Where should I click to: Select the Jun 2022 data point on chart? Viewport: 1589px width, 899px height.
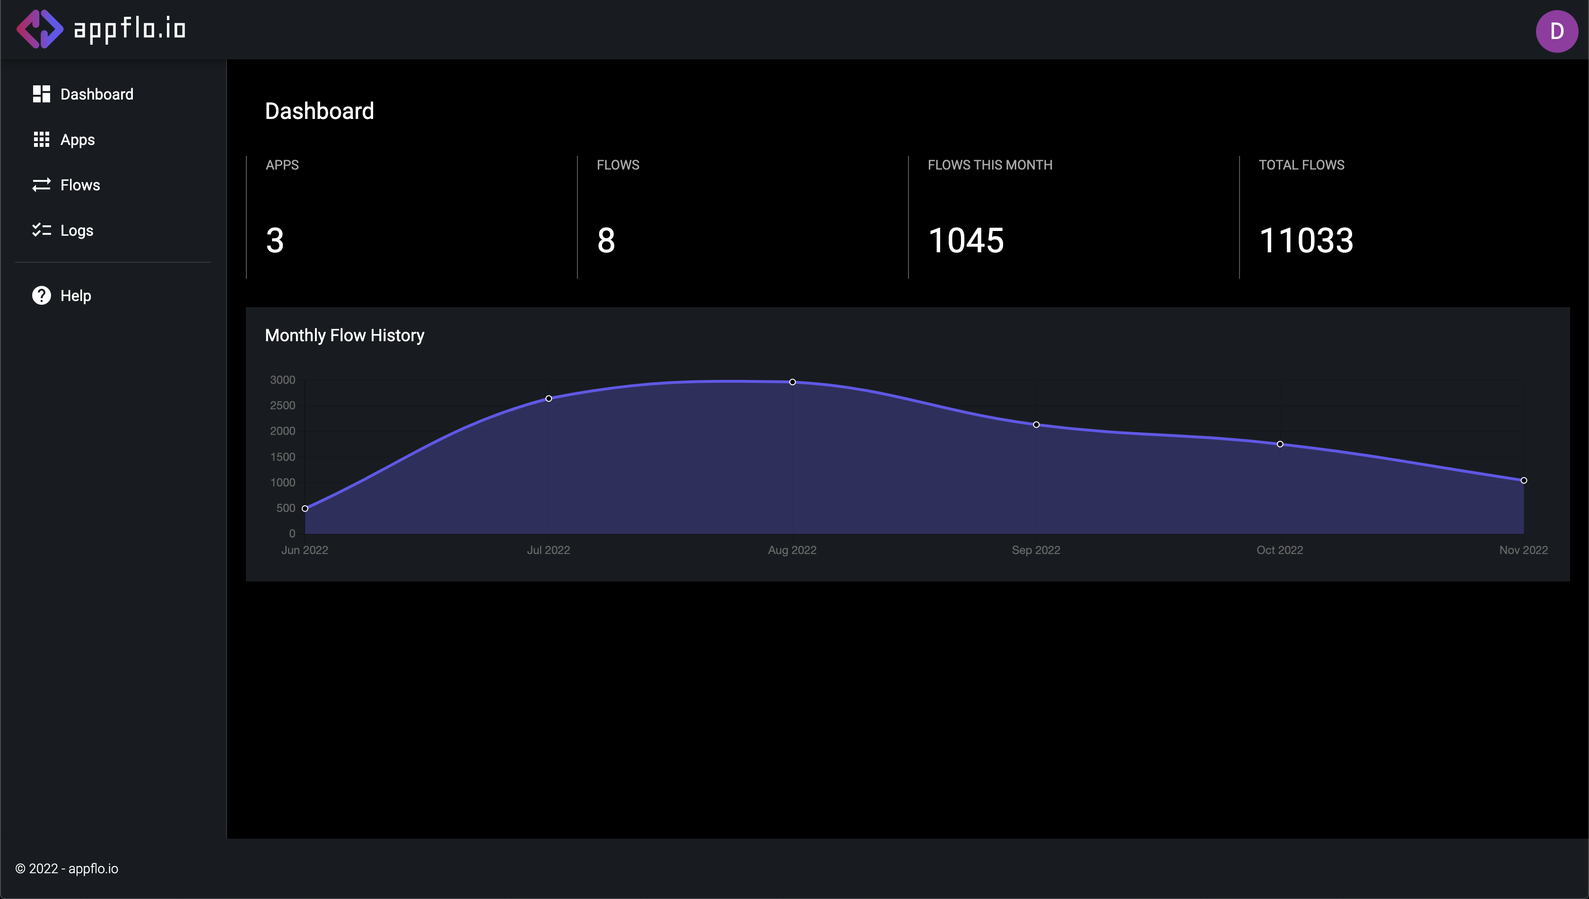point(305,509)
